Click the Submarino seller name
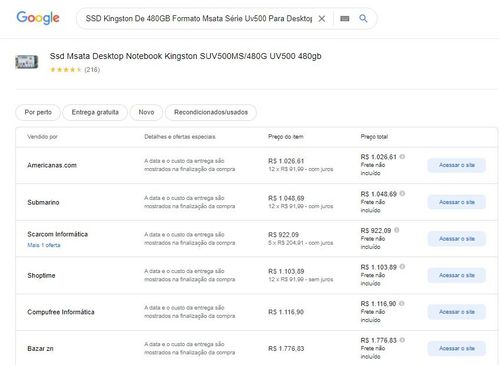Viewport: 500px width, 365px height. pos(43,202)
